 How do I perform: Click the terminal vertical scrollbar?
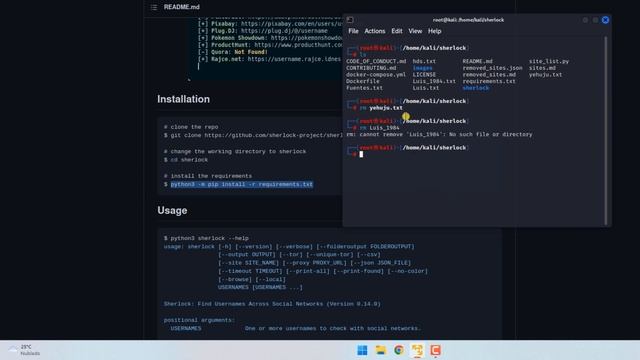click(x=606, y=130)
